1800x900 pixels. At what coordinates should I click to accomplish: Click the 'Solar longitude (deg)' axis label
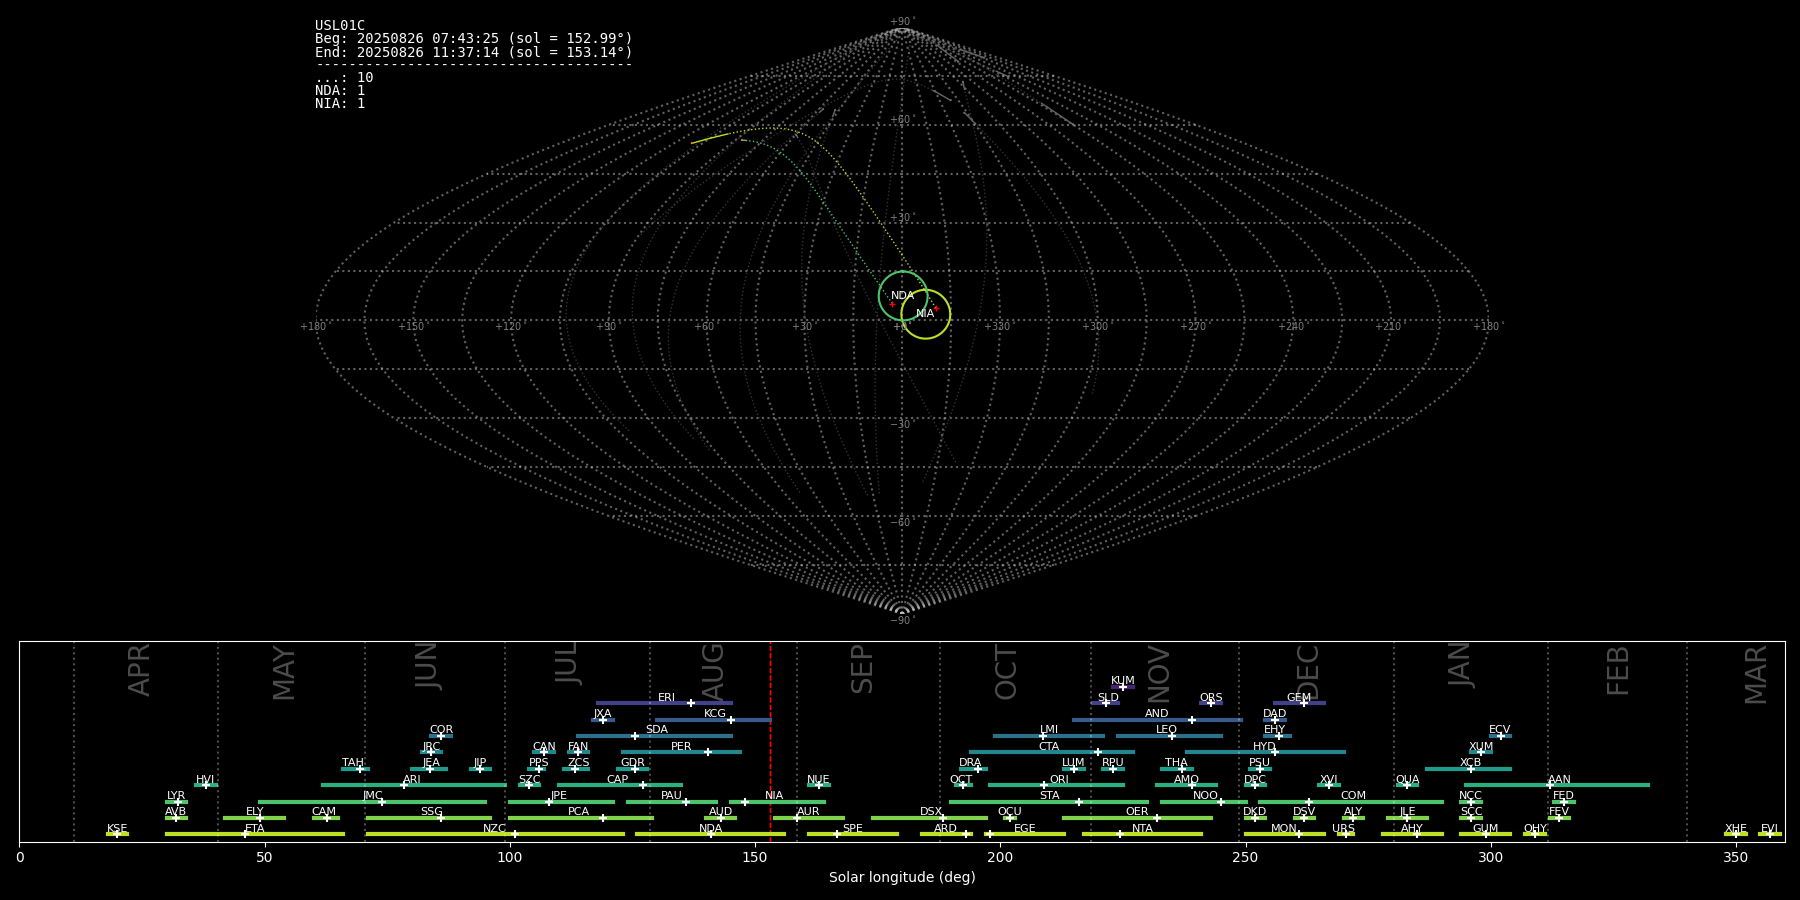(x=902, y=878)
